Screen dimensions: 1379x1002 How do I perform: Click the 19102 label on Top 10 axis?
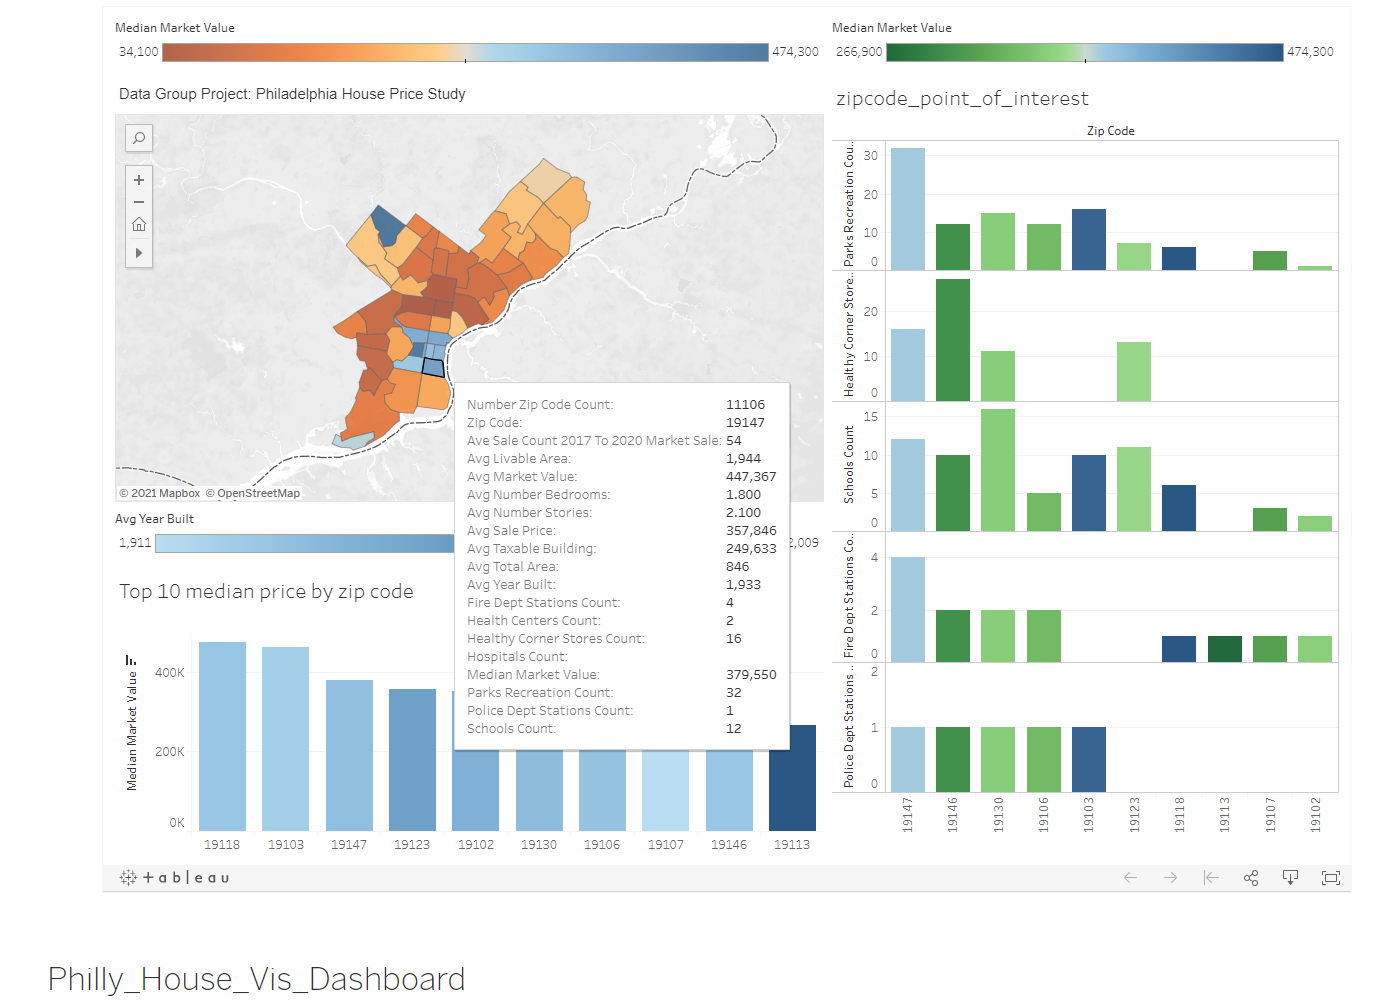(x=476, y=845)
